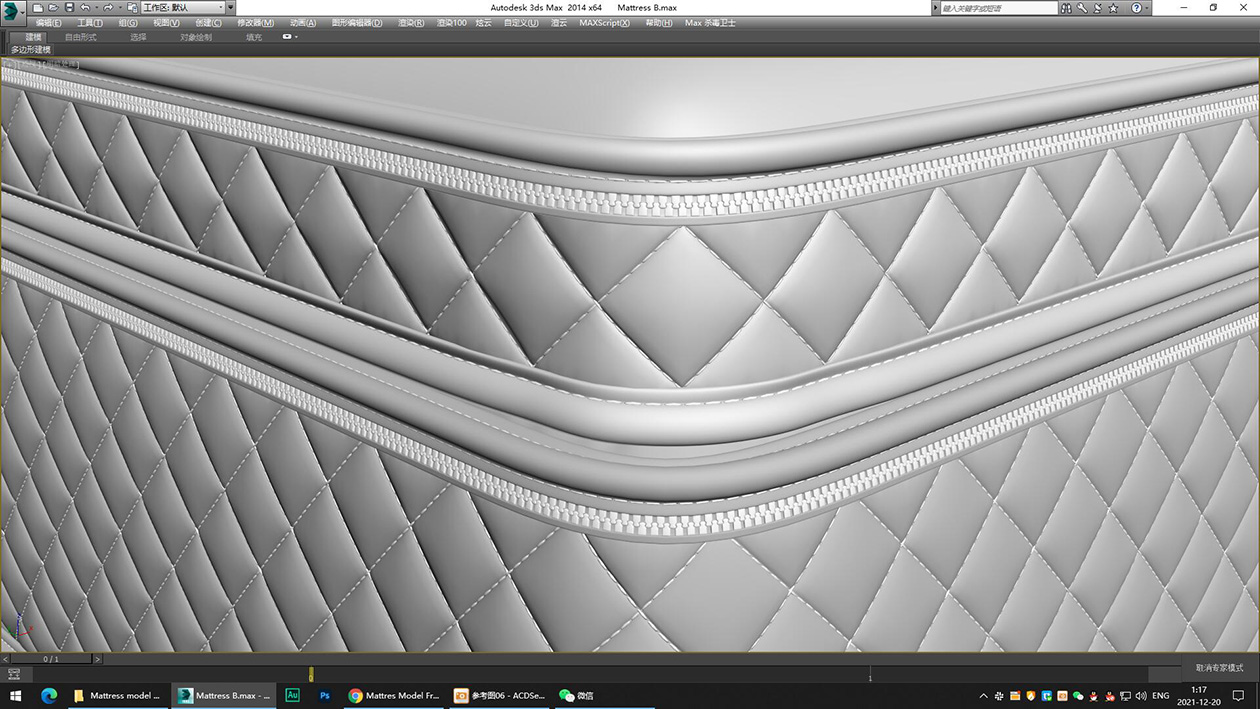Click the Save File floppy icon
Screen dimensions: 1260x709
(69, 8)
